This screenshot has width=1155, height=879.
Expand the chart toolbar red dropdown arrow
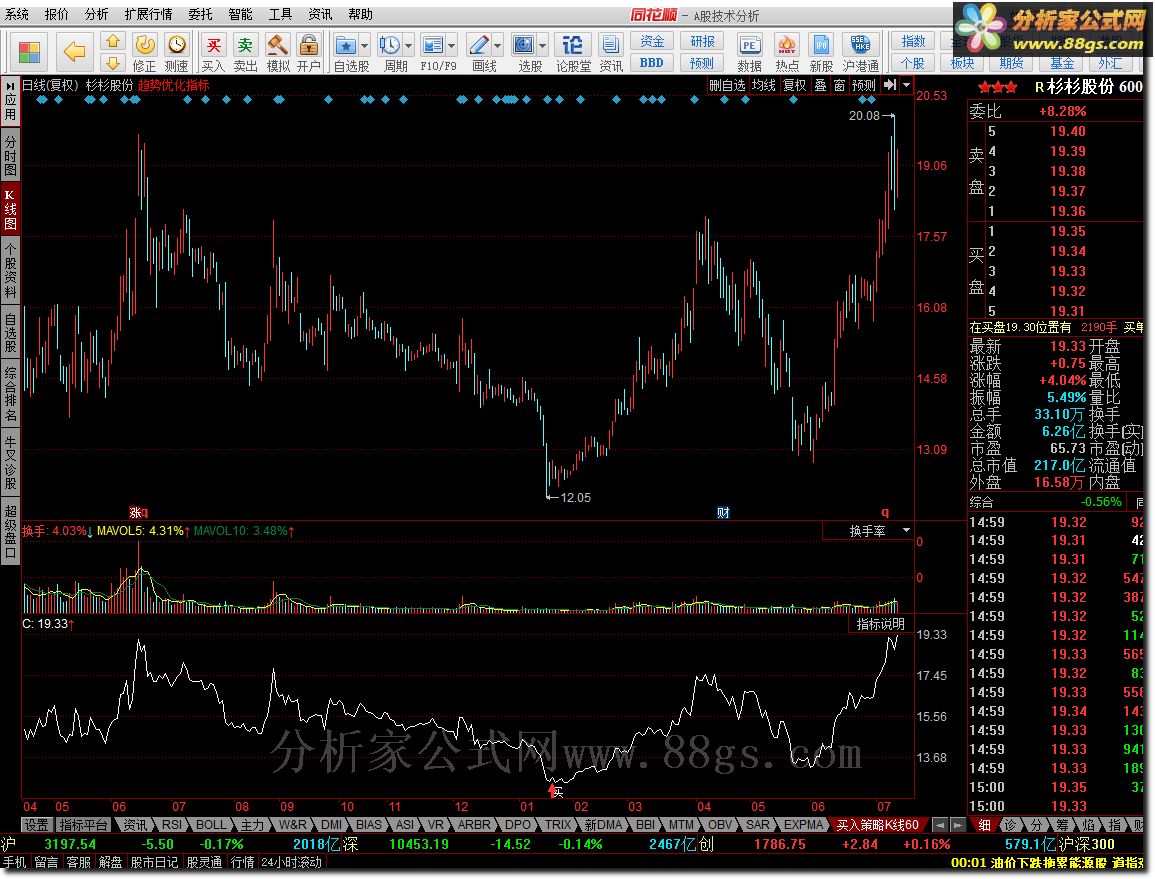point(907,85)
